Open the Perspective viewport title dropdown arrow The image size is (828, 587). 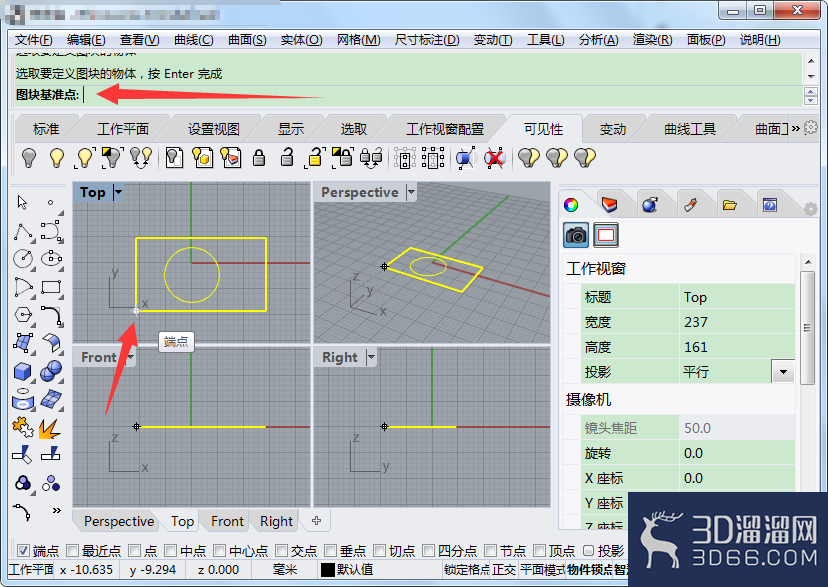coord(411,192)
